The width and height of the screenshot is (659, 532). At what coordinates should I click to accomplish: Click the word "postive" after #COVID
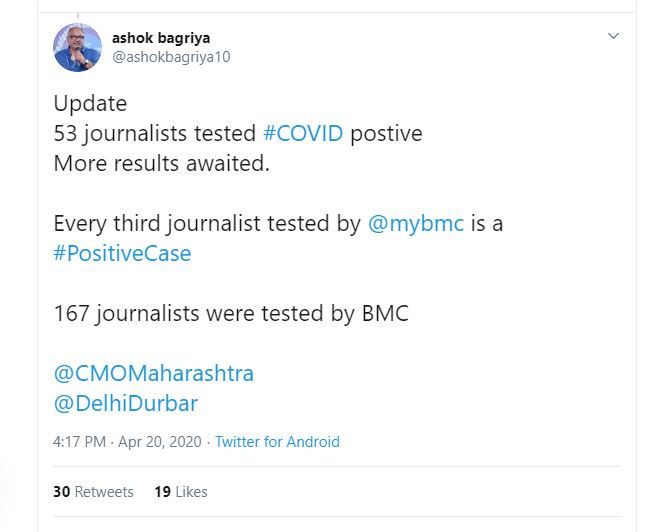(x=386, y=134)
